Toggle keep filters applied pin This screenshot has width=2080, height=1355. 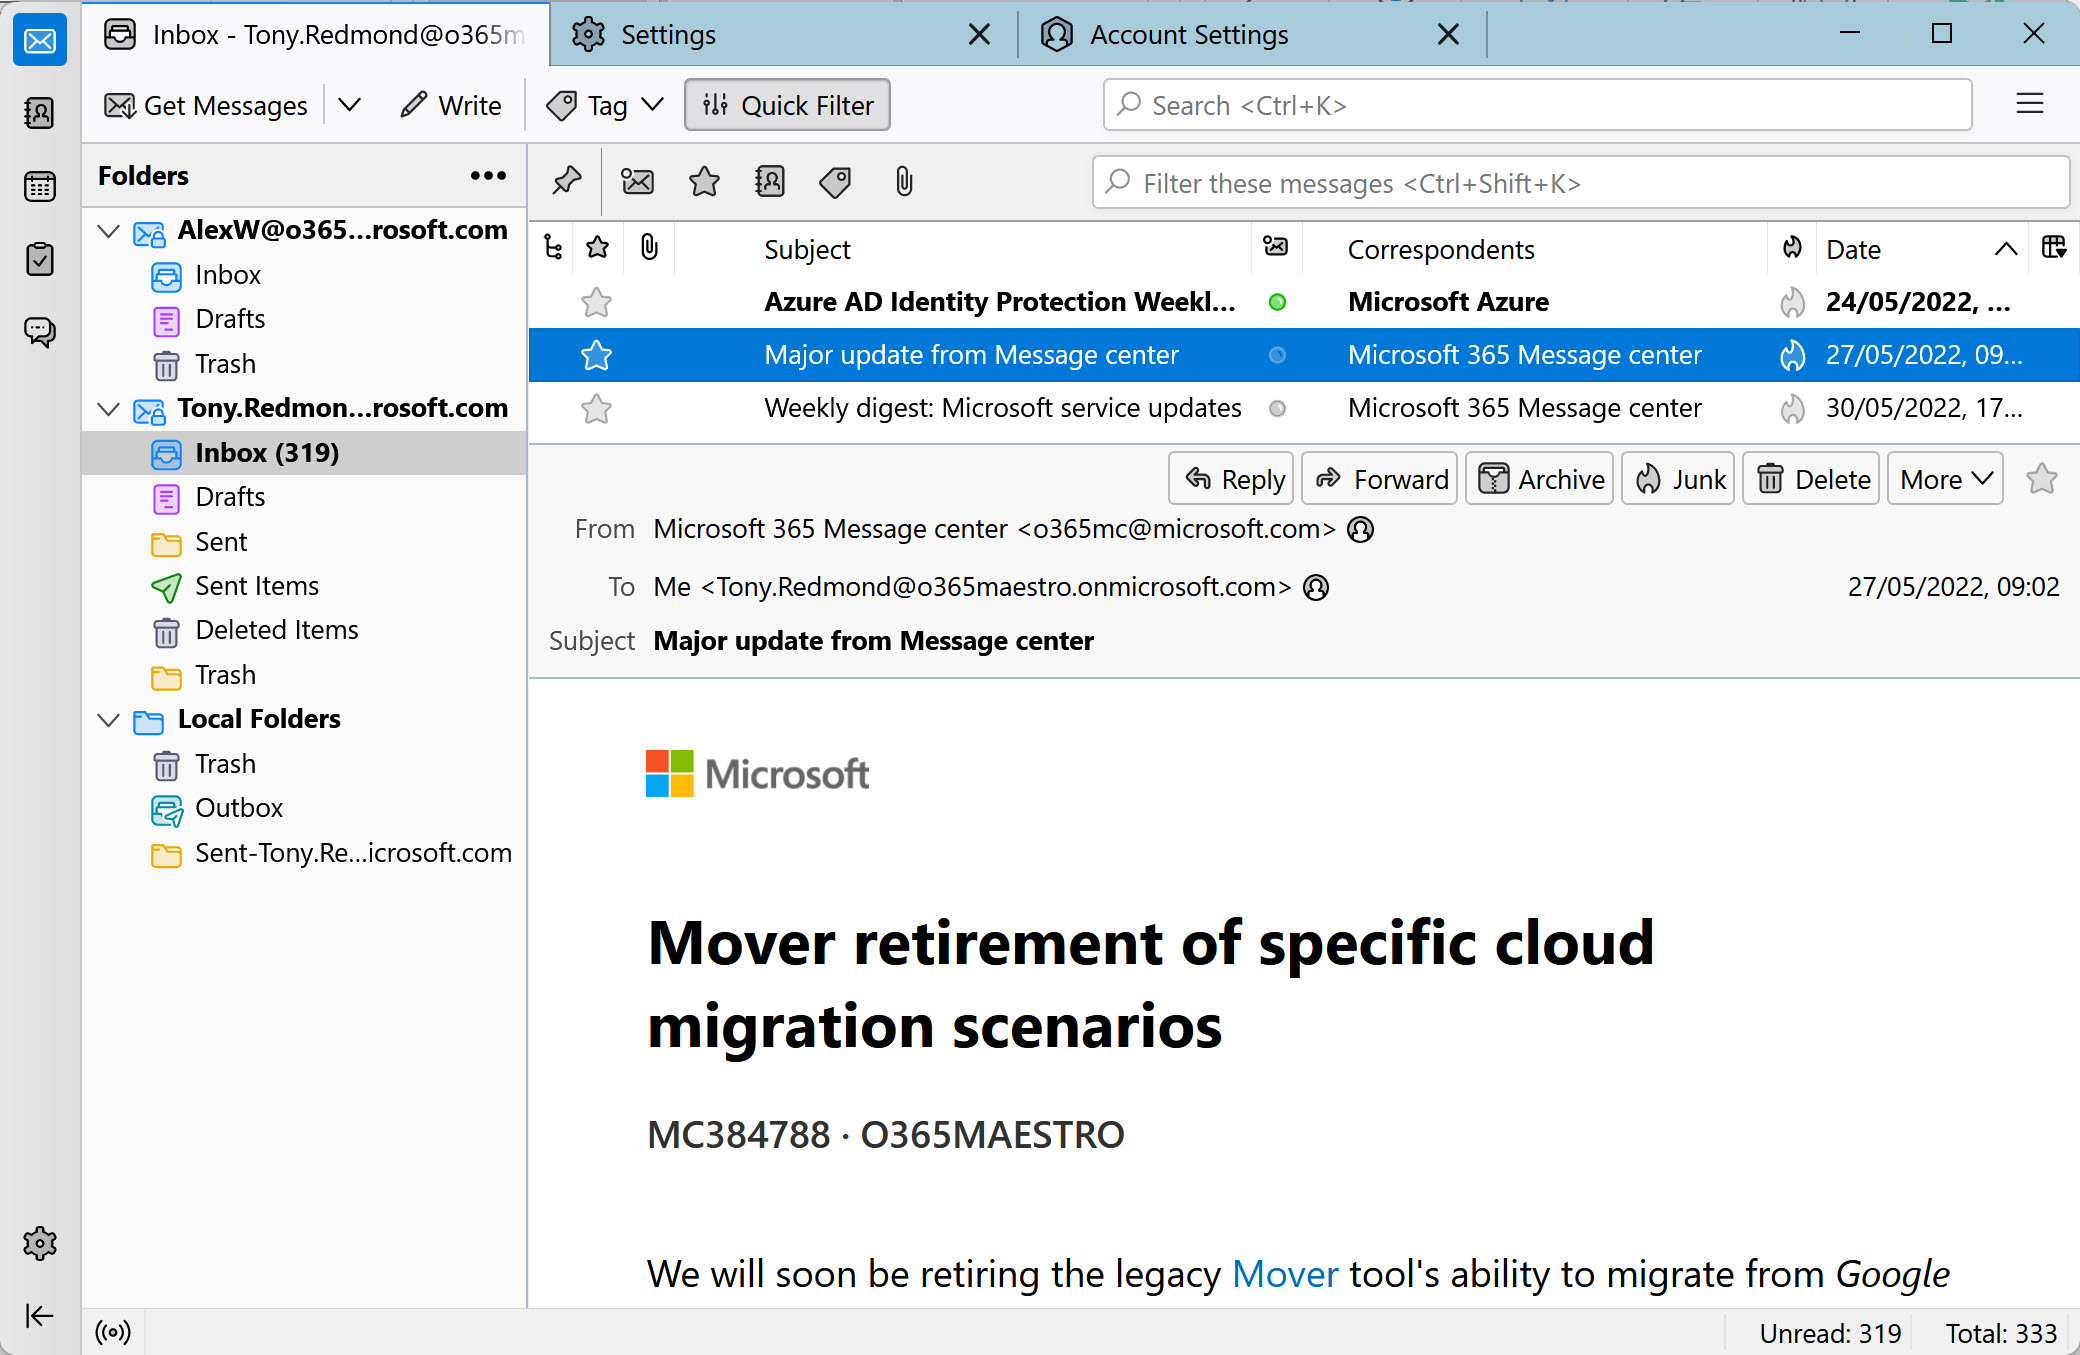tap(567, 181)
